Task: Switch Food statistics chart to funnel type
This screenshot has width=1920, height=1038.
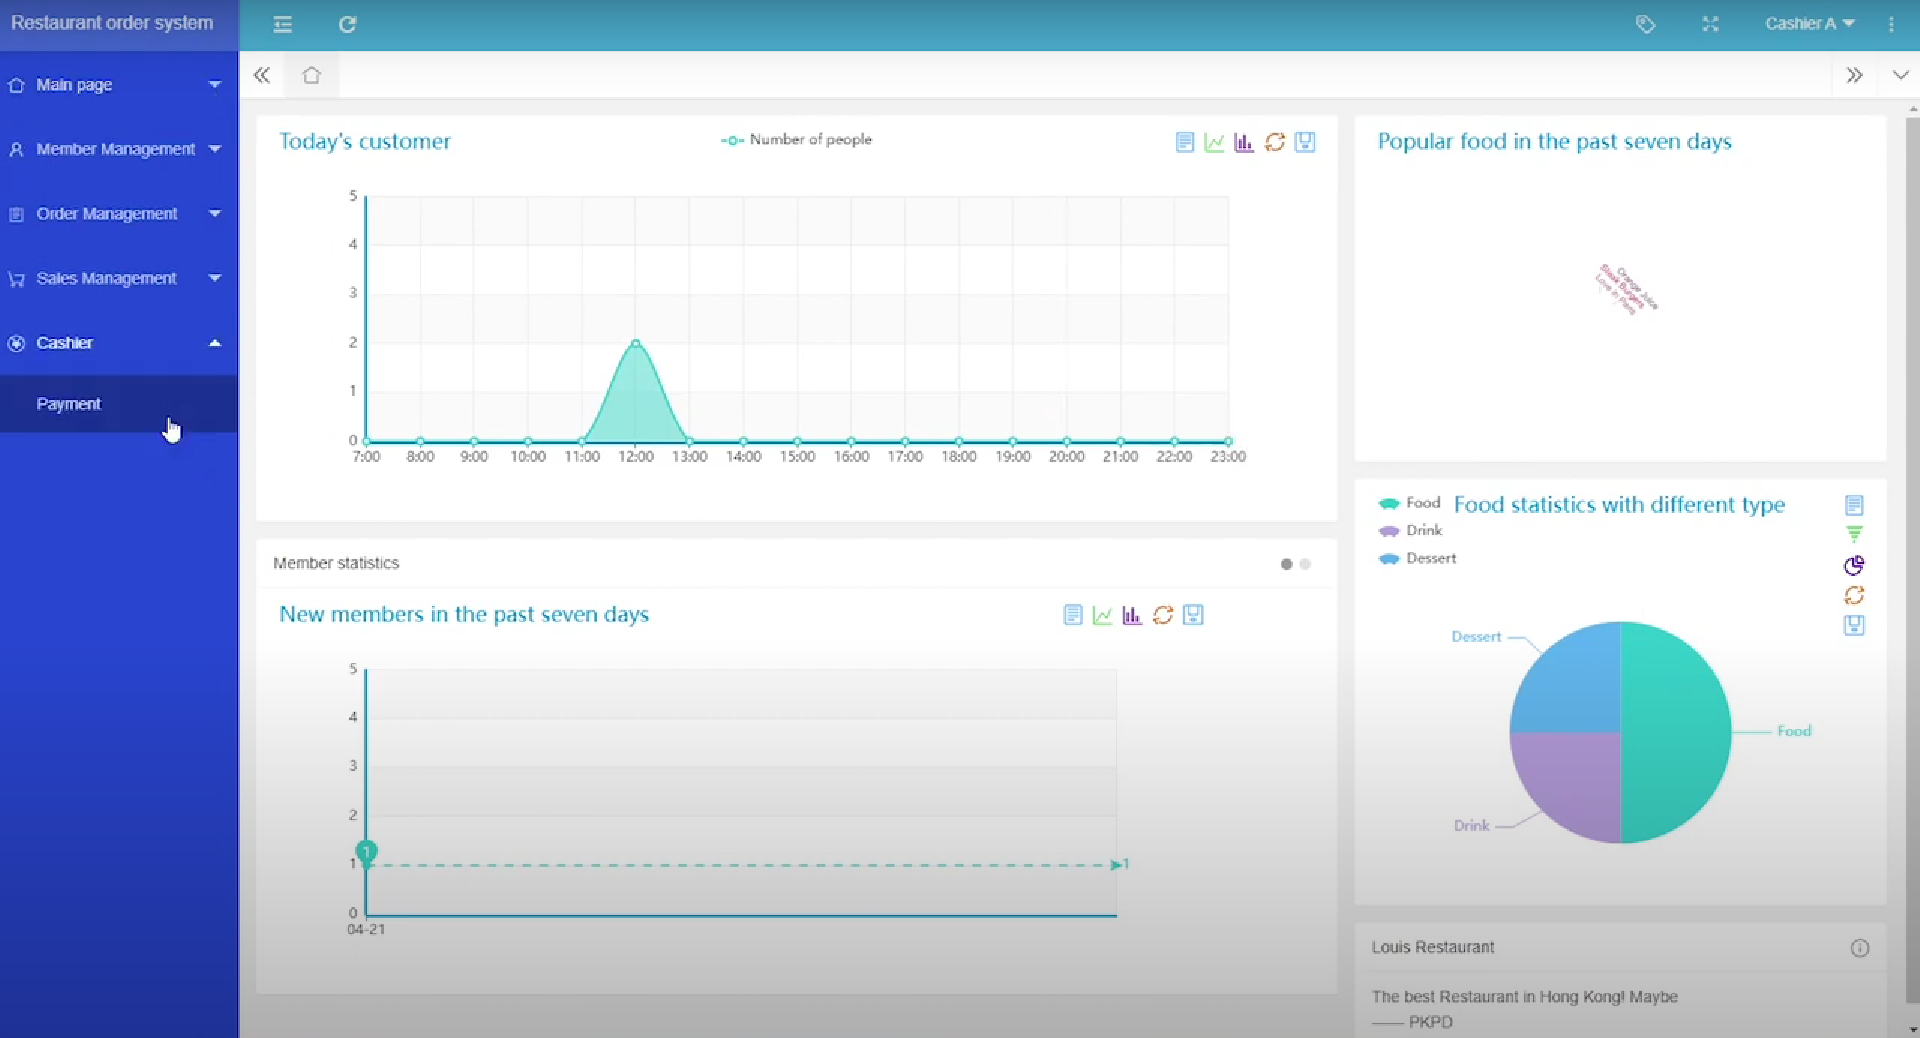Action: [1854, 535]
